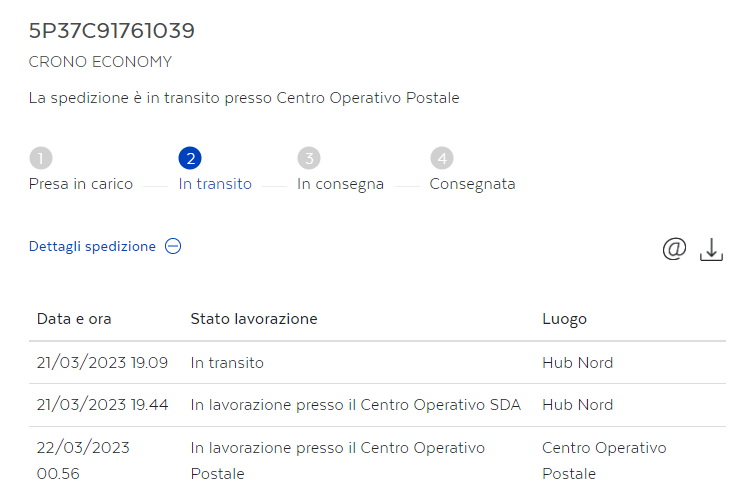Click the Luogo column header
The image size is (746, 494).
pyautogui.click(x=564, y=319)
